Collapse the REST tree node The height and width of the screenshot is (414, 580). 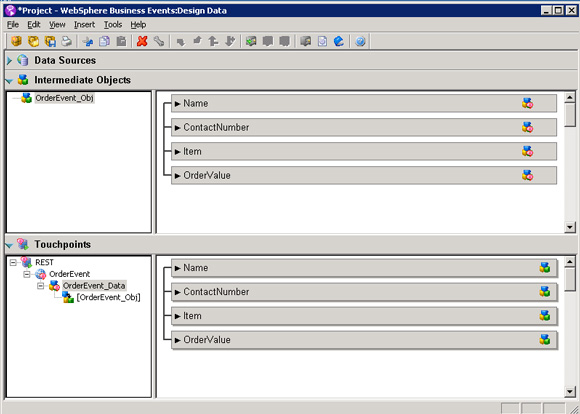click(x=13, y=262)
